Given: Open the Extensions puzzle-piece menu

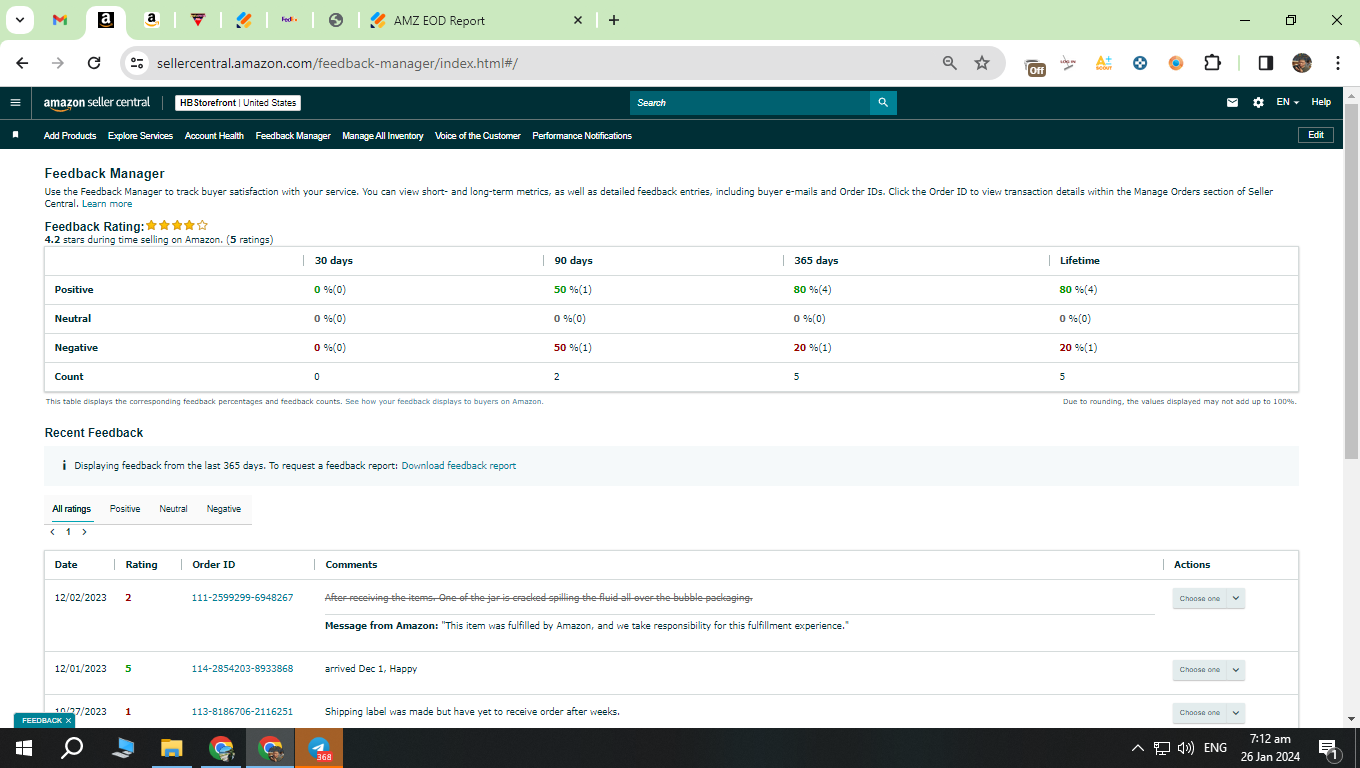Looking at the screenshot, I should [1212, 63].
